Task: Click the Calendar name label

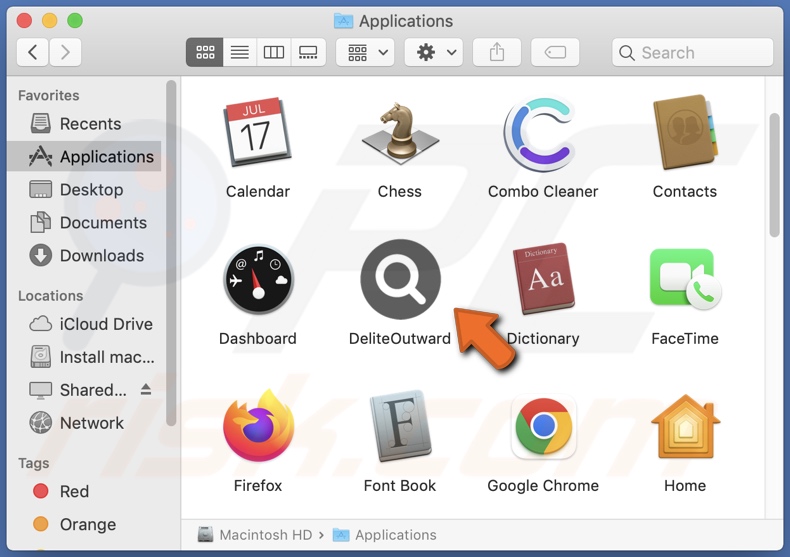Action: 257,192
